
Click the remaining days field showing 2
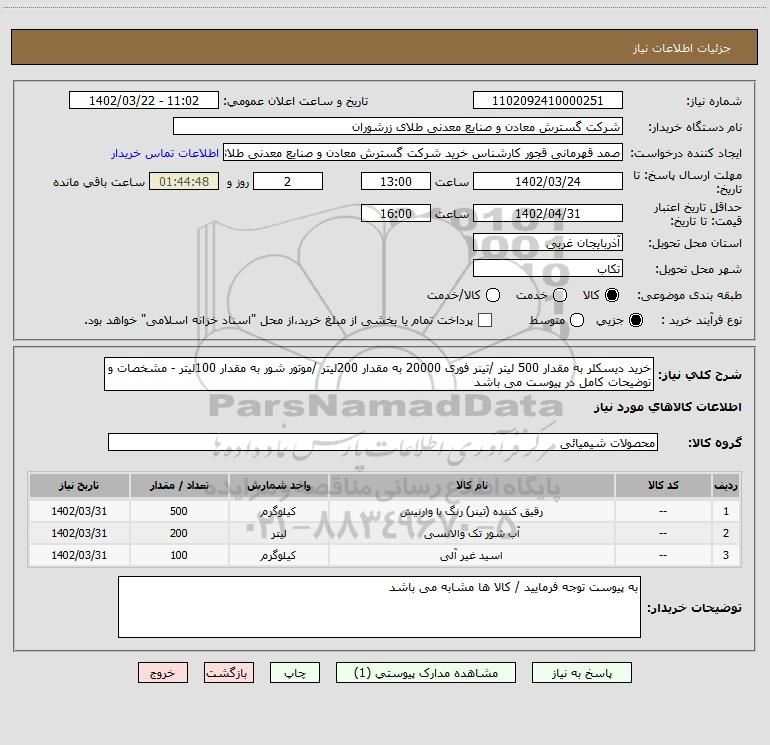point(288,182)
